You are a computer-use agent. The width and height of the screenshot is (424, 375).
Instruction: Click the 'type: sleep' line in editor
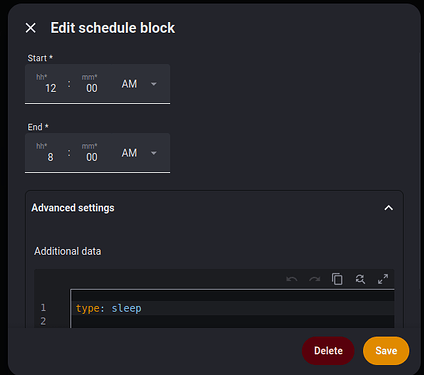tap(109, 308)
